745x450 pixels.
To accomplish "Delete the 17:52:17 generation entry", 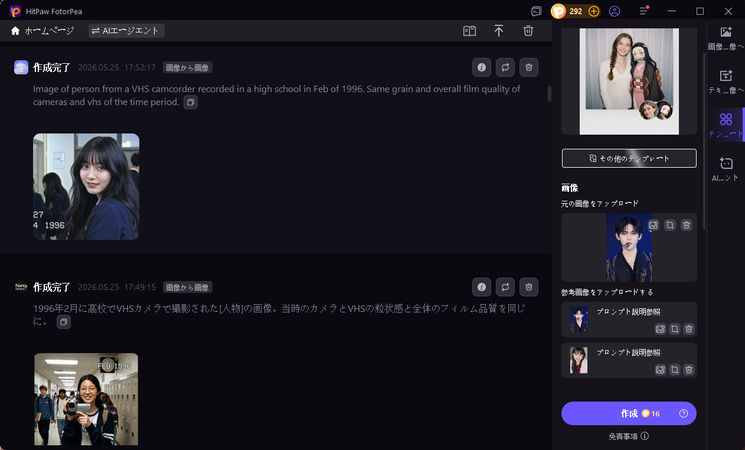I will coord(529,67).
